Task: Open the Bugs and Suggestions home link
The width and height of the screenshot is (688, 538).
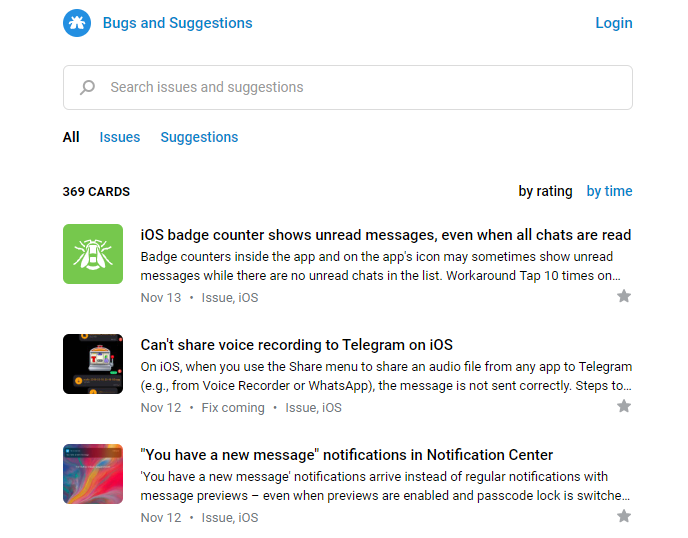Action: [177, 23]
